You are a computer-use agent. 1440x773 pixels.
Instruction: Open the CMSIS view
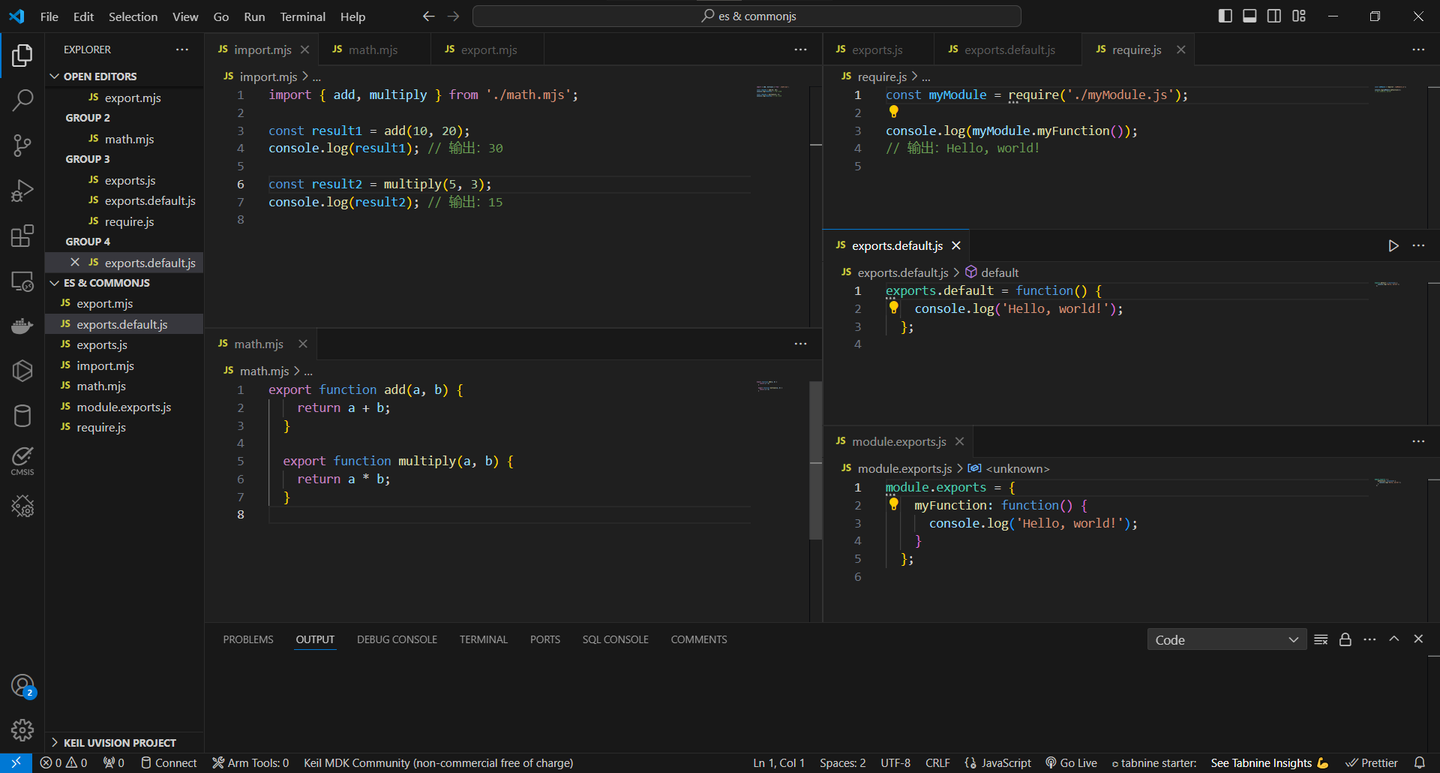coord(22,461)
